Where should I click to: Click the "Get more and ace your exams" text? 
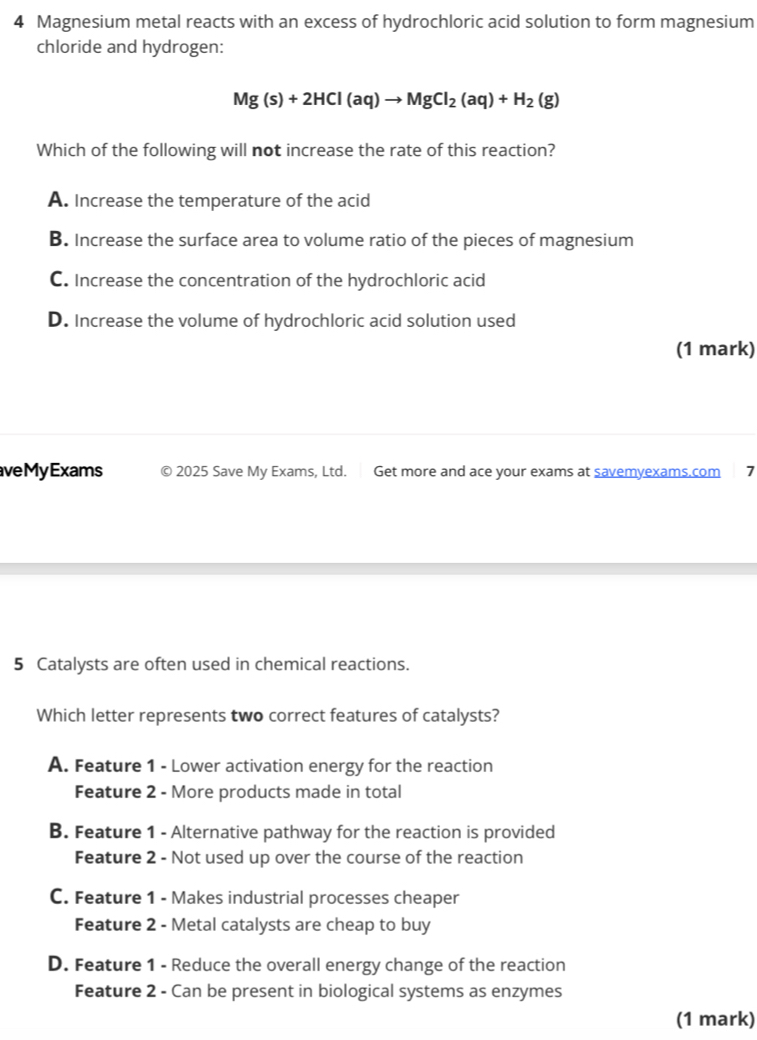point(481,471)
